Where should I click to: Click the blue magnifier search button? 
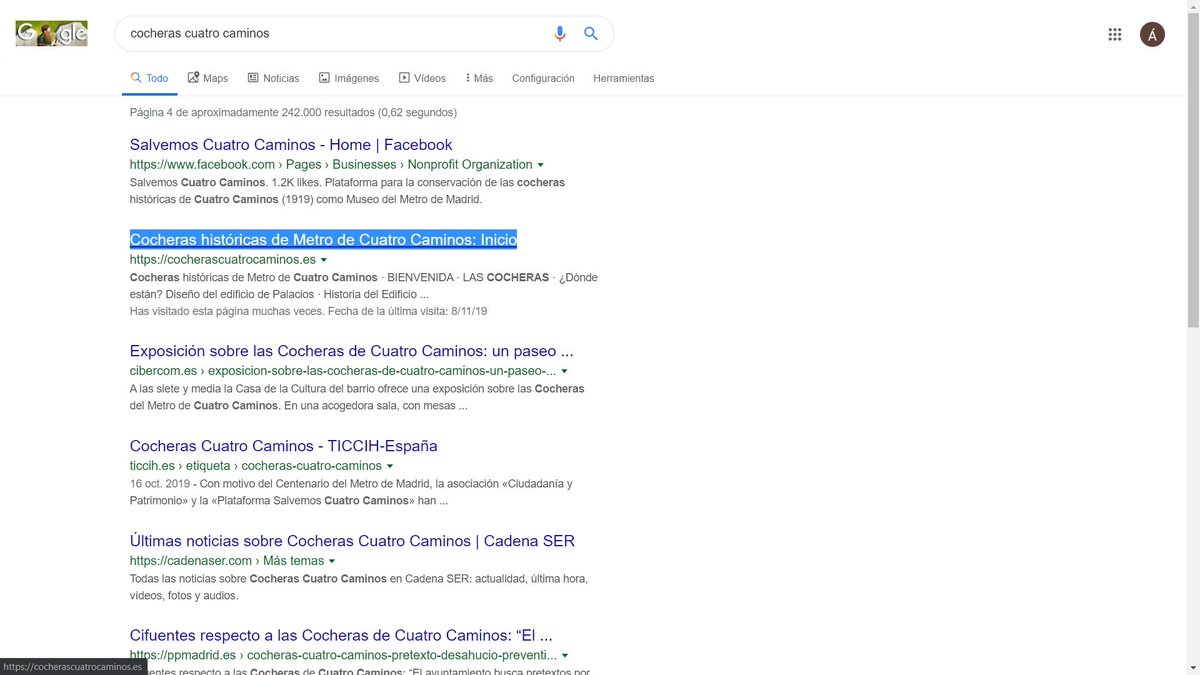pos(591,33)
